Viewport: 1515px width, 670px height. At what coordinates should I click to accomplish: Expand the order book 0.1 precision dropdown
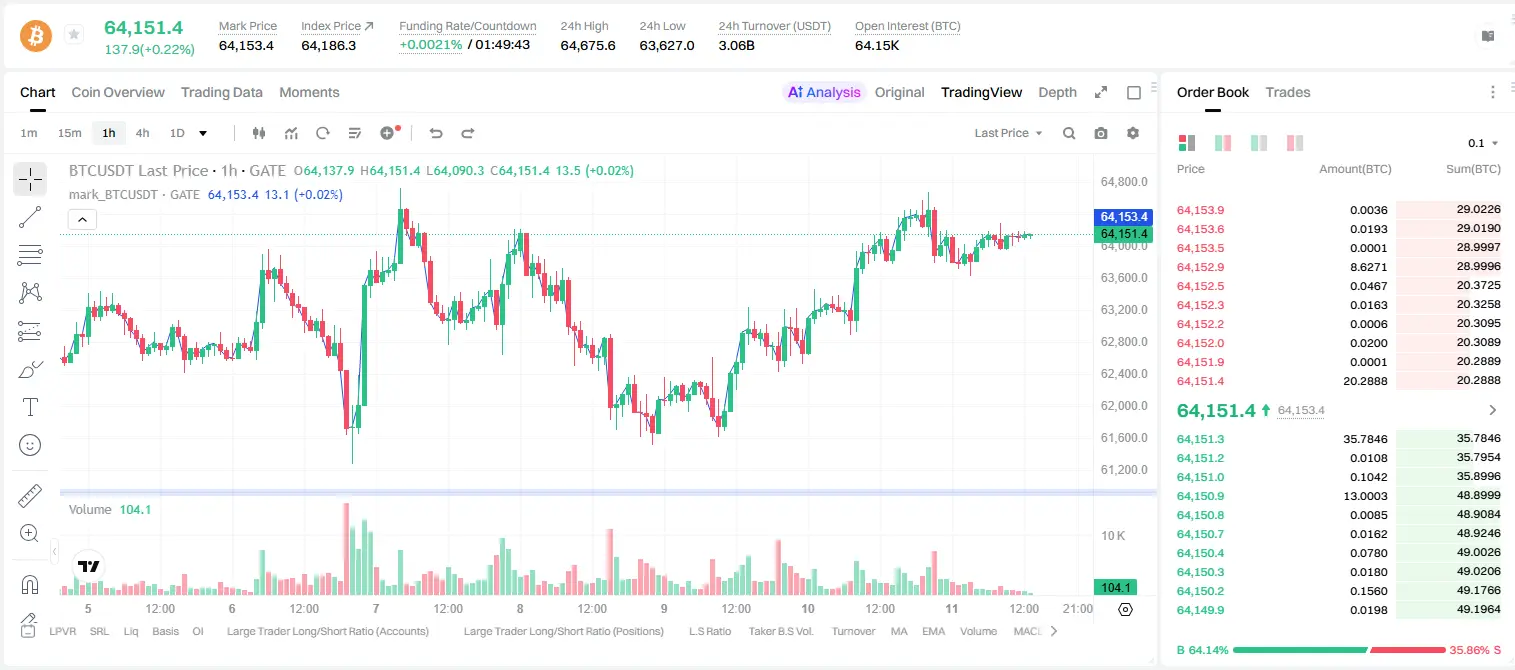1483,143
